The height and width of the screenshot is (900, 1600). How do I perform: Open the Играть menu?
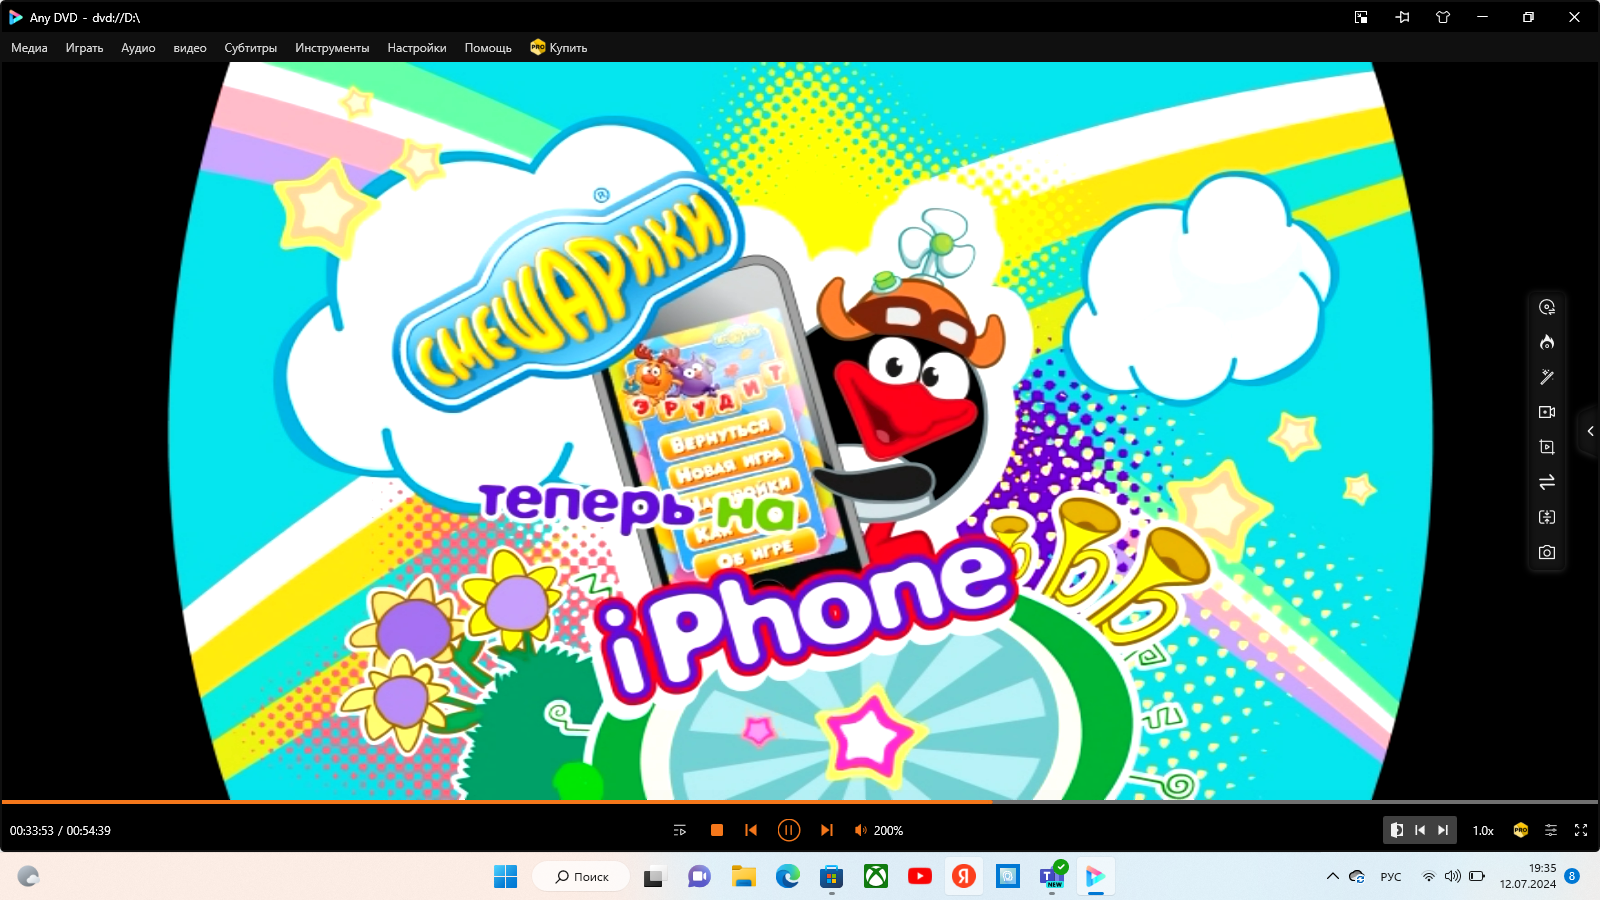tap(84, 48)
